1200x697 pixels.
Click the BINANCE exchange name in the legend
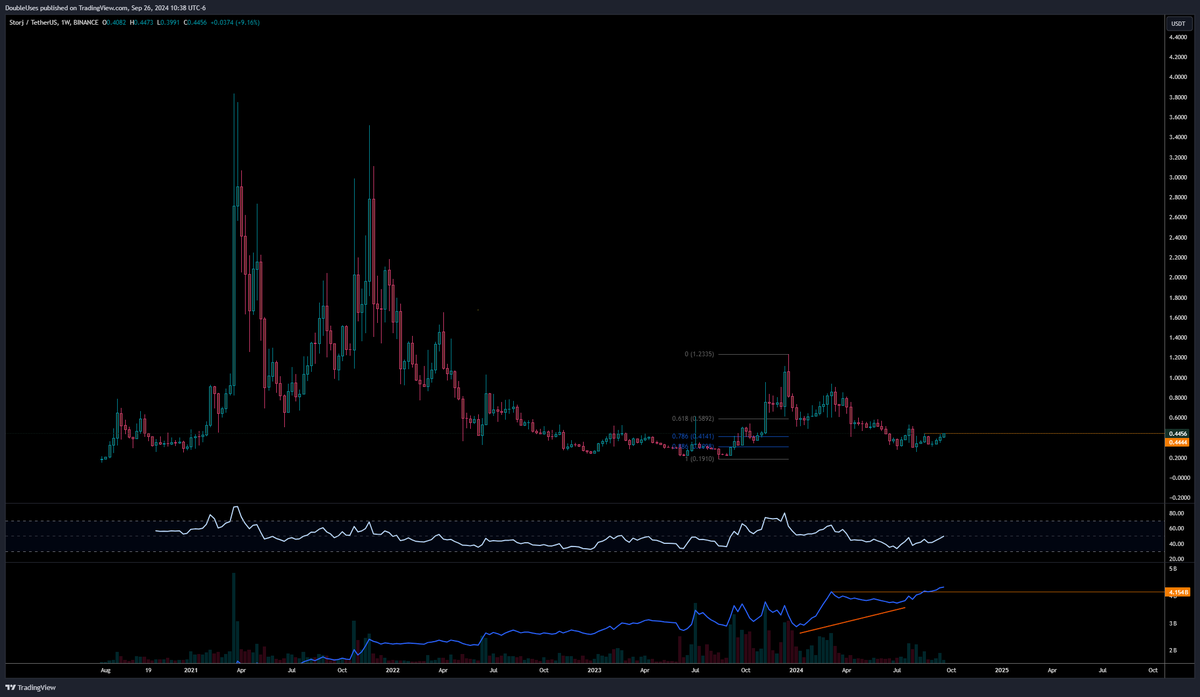tap(85, 22)
